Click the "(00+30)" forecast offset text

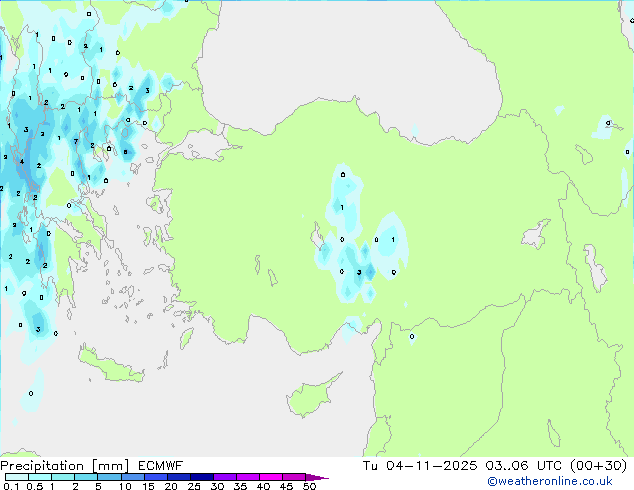tap(597, 465)
